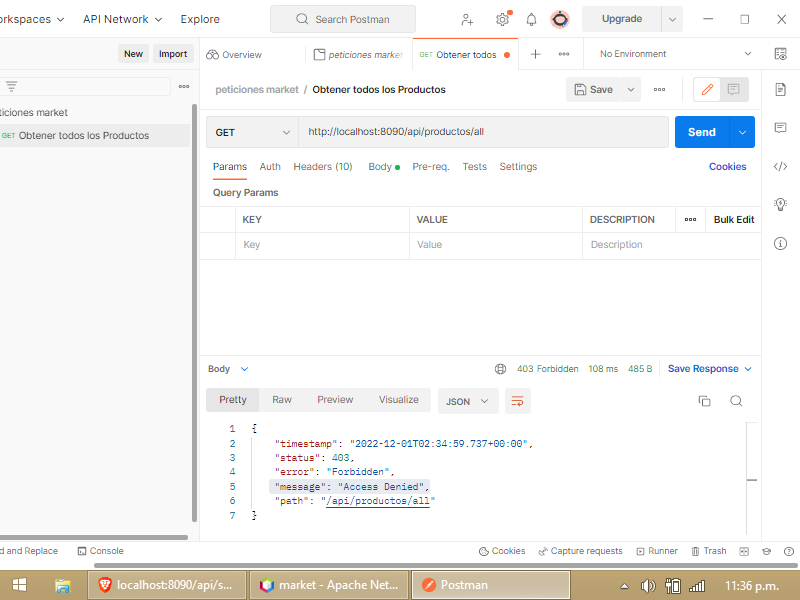Click the New button

(133, 54)
